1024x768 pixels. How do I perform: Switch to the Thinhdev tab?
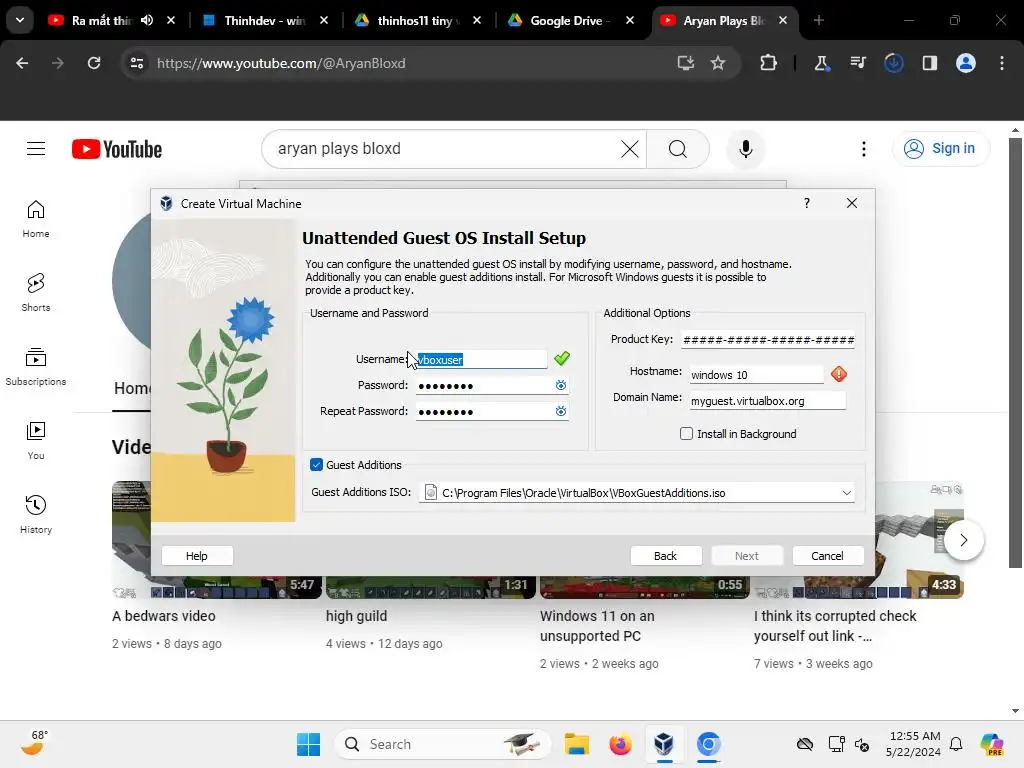click(266, 21)
